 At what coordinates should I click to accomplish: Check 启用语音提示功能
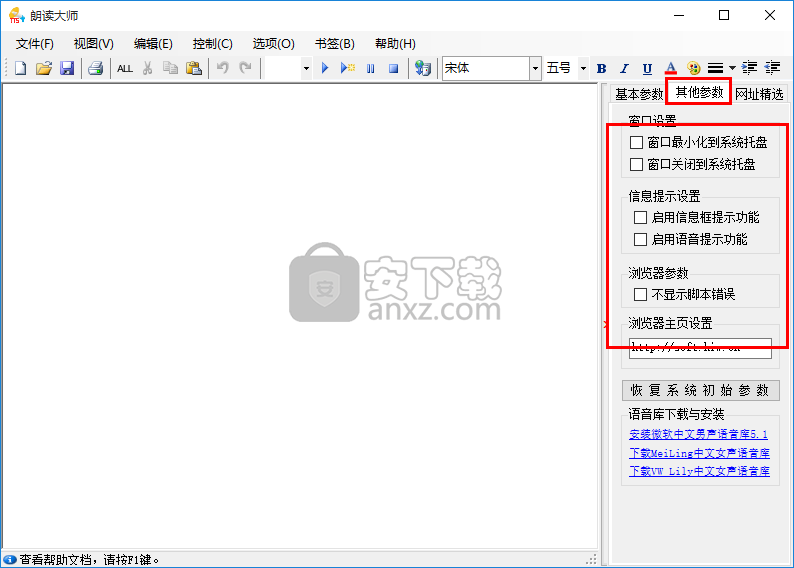[x=640, y=239]
